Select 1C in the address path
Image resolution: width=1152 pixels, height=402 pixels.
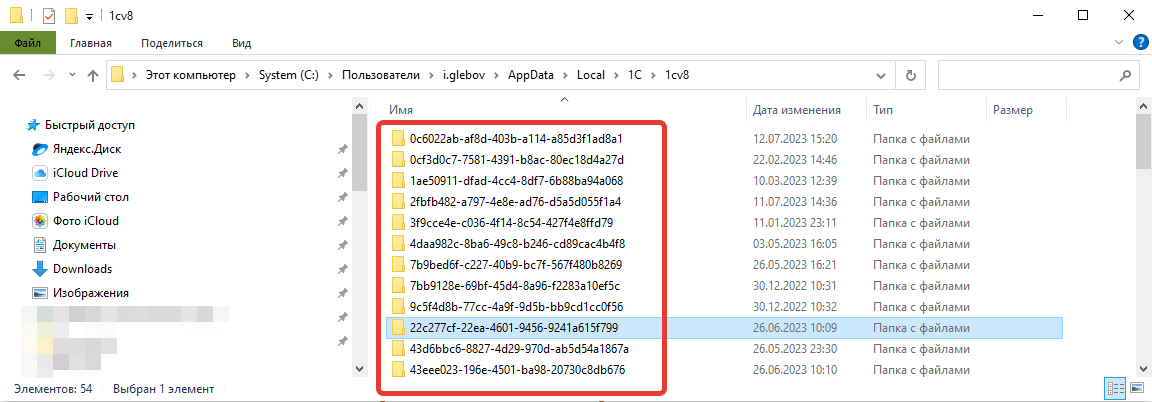tap(634, 75)
